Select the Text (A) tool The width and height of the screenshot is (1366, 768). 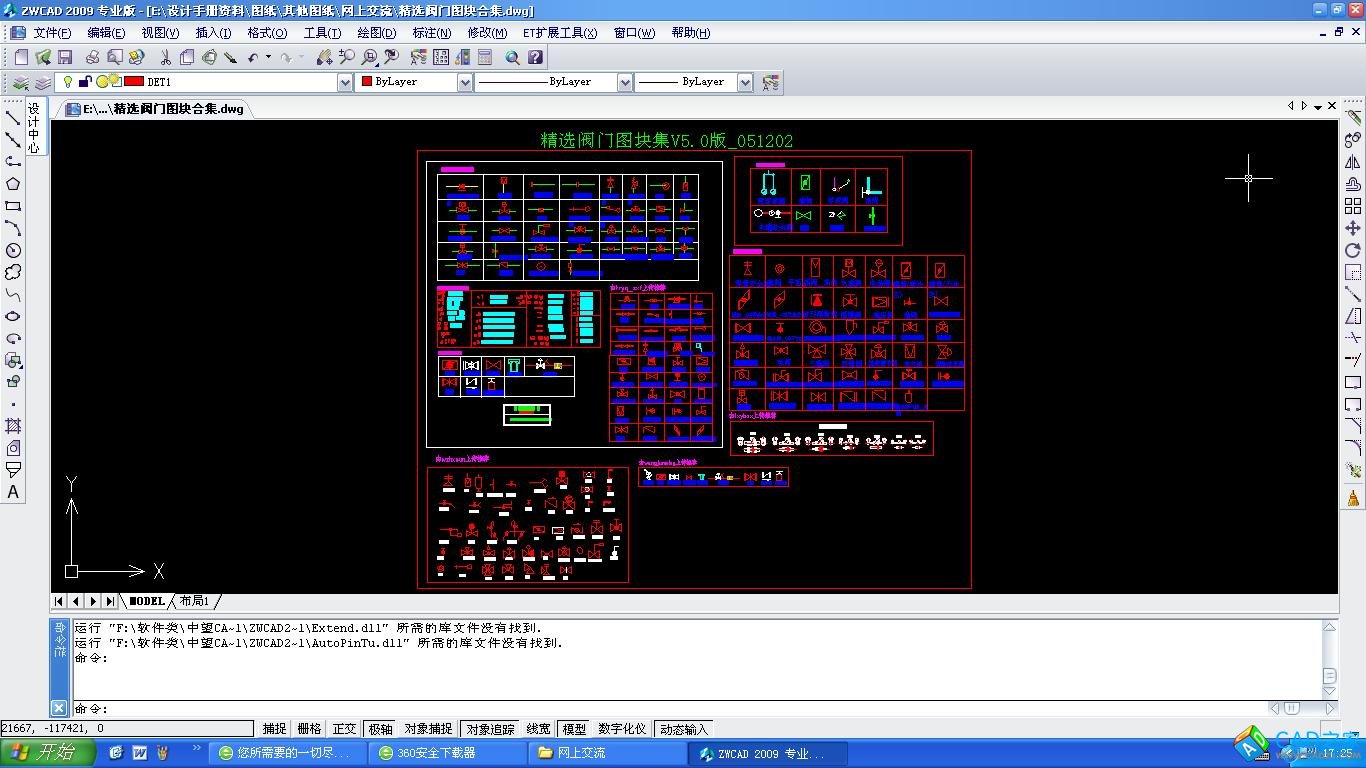(13, 492)
